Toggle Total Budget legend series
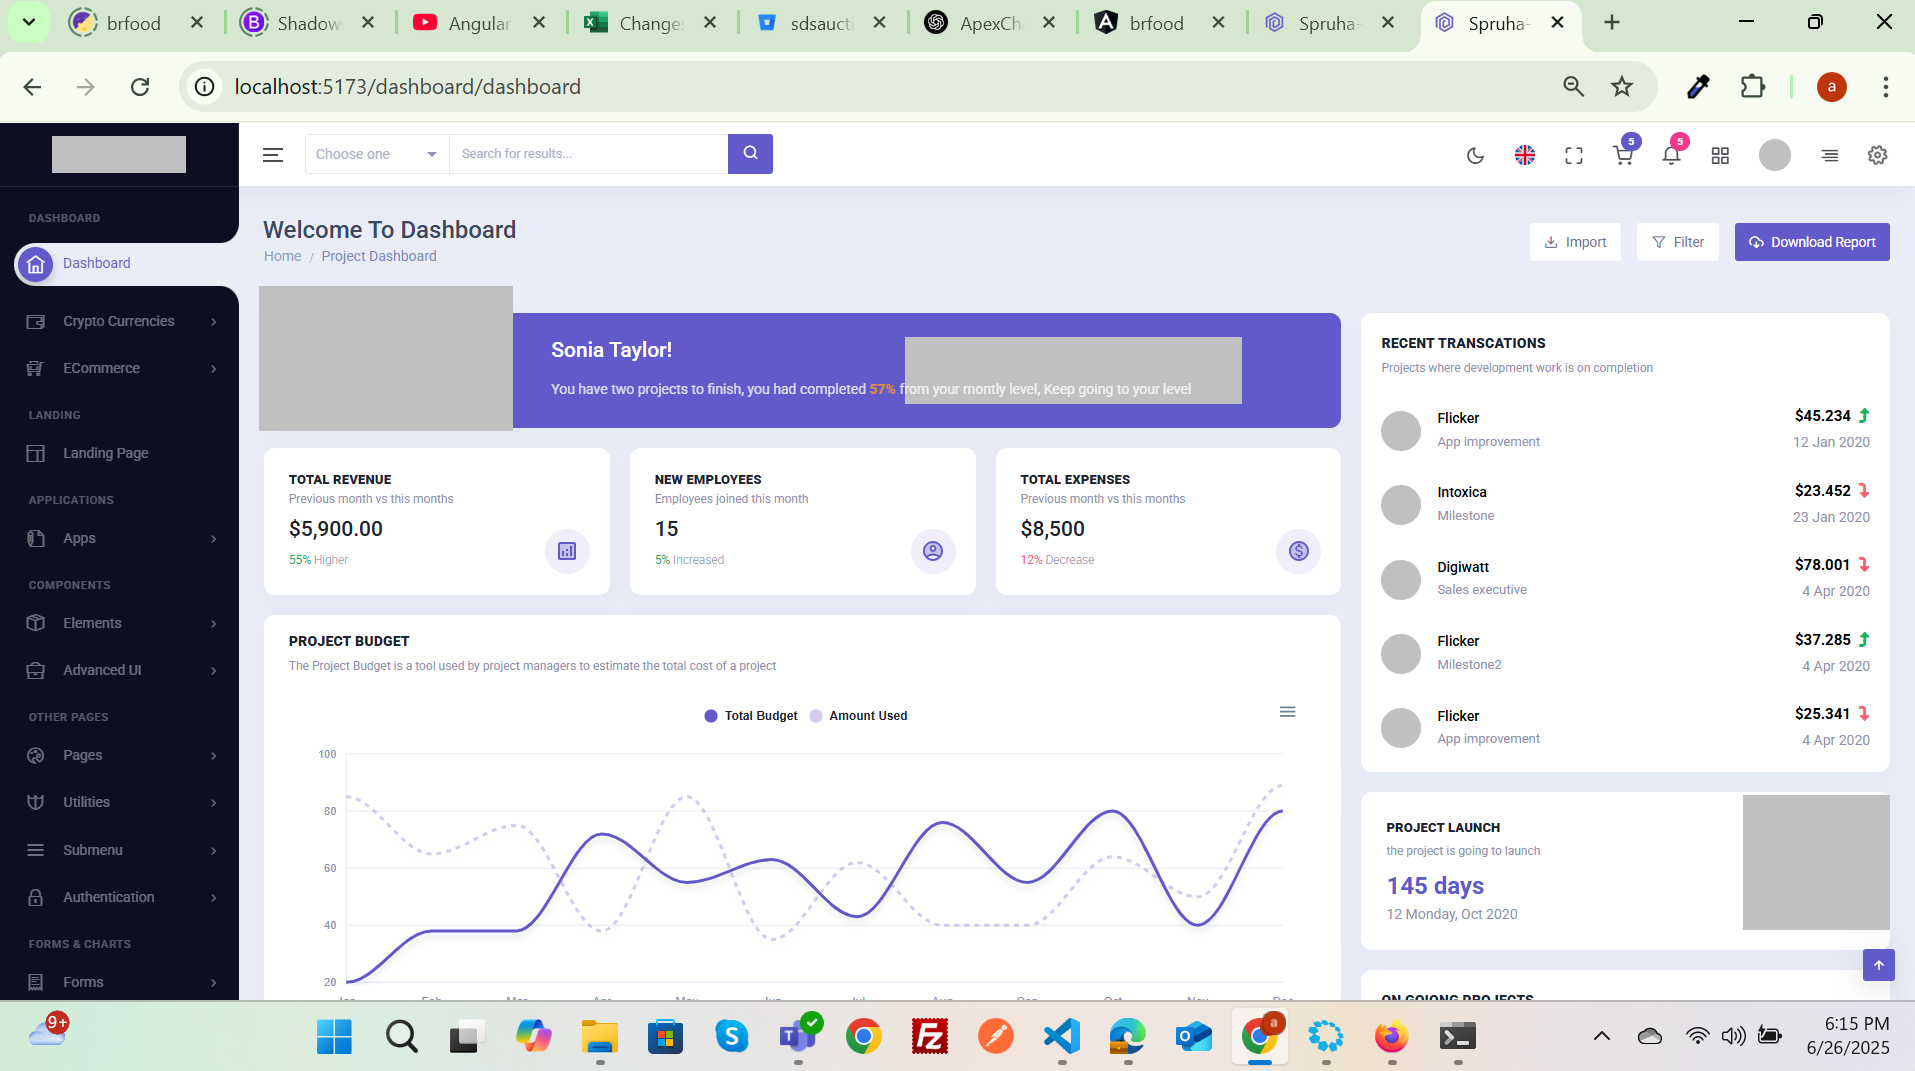 click(751, 716)
